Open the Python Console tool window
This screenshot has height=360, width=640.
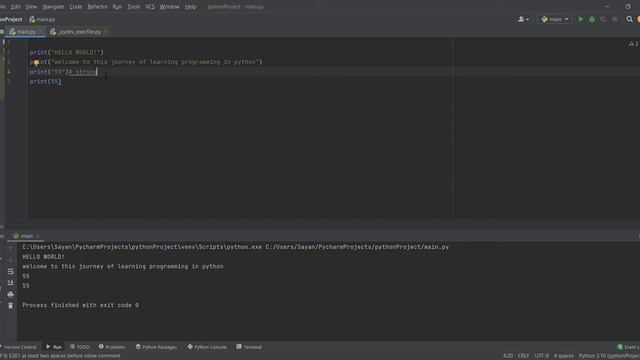(x=207, y=347)
